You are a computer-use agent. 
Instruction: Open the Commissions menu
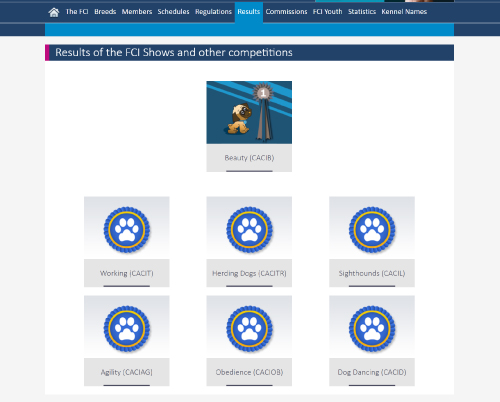[x=286, y=12]
